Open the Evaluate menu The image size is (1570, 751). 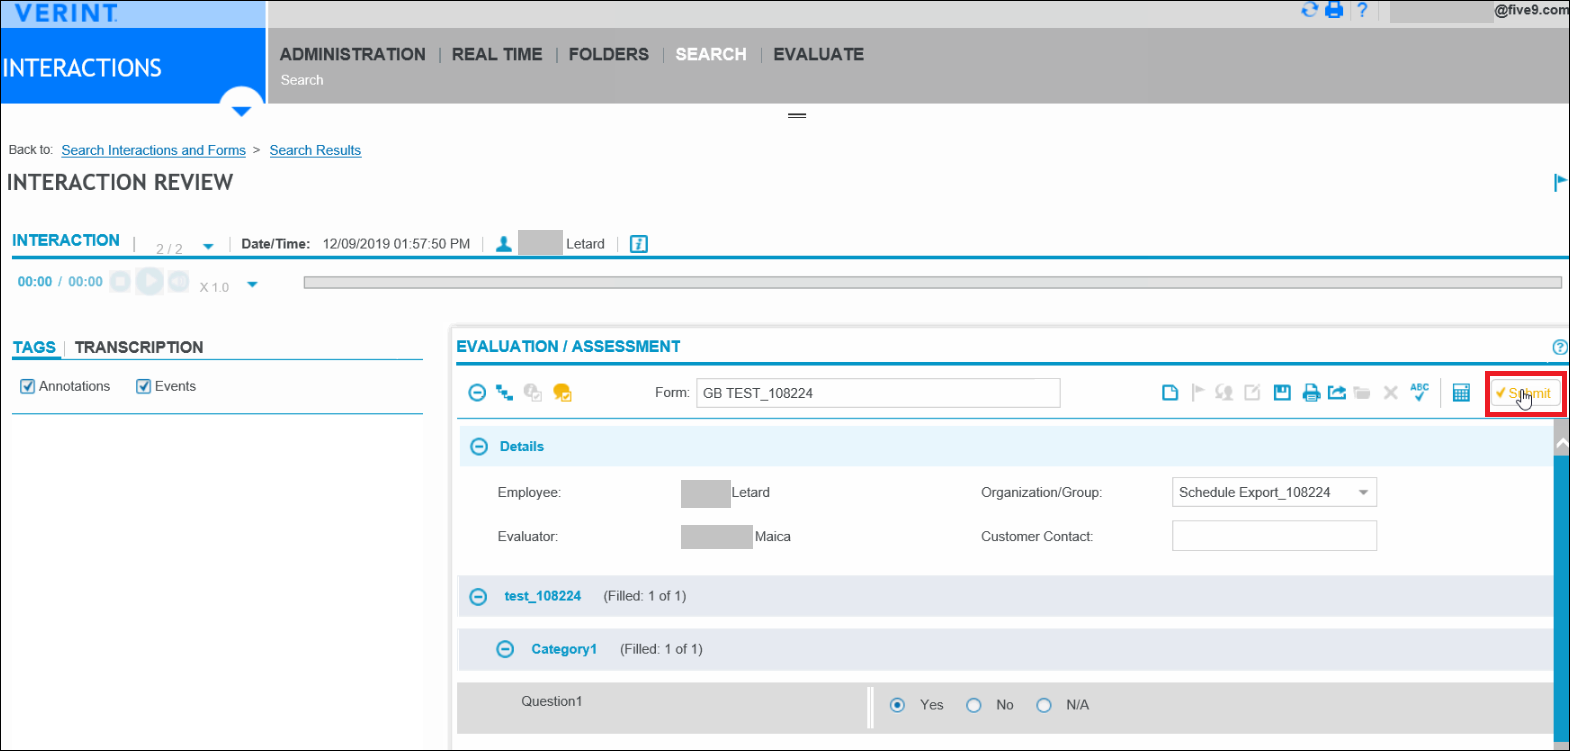point(819,54)
